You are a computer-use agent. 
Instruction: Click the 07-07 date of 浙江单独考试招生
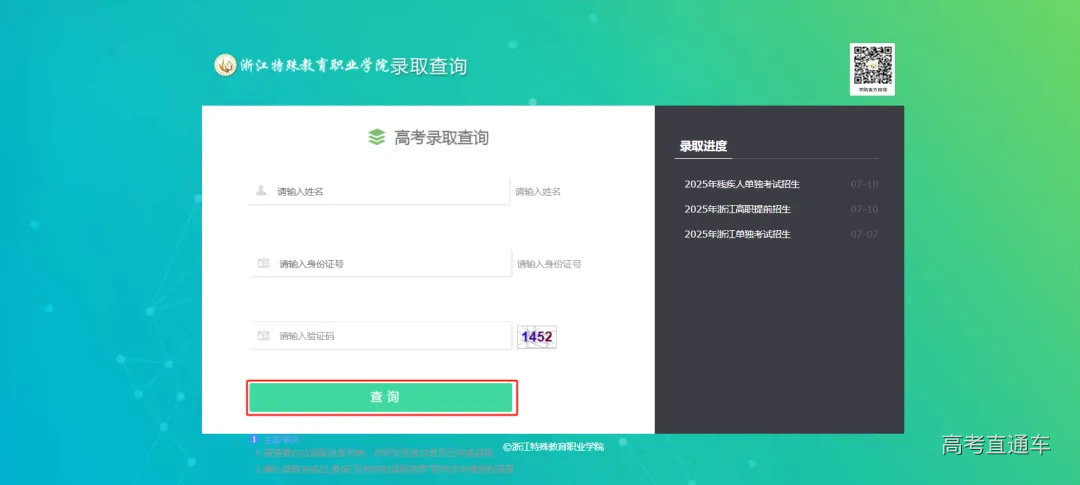point(864,234)
